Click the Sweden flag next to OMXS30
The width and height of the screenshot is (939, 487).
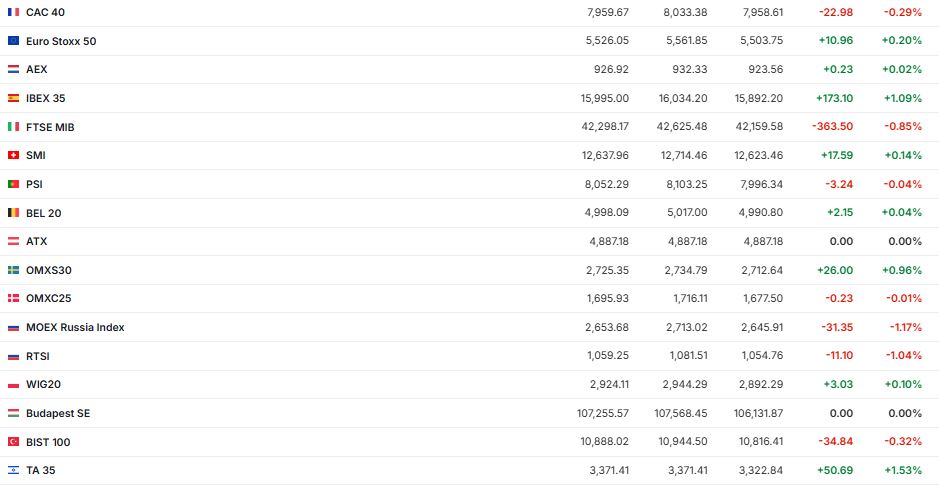pos(13,270)
